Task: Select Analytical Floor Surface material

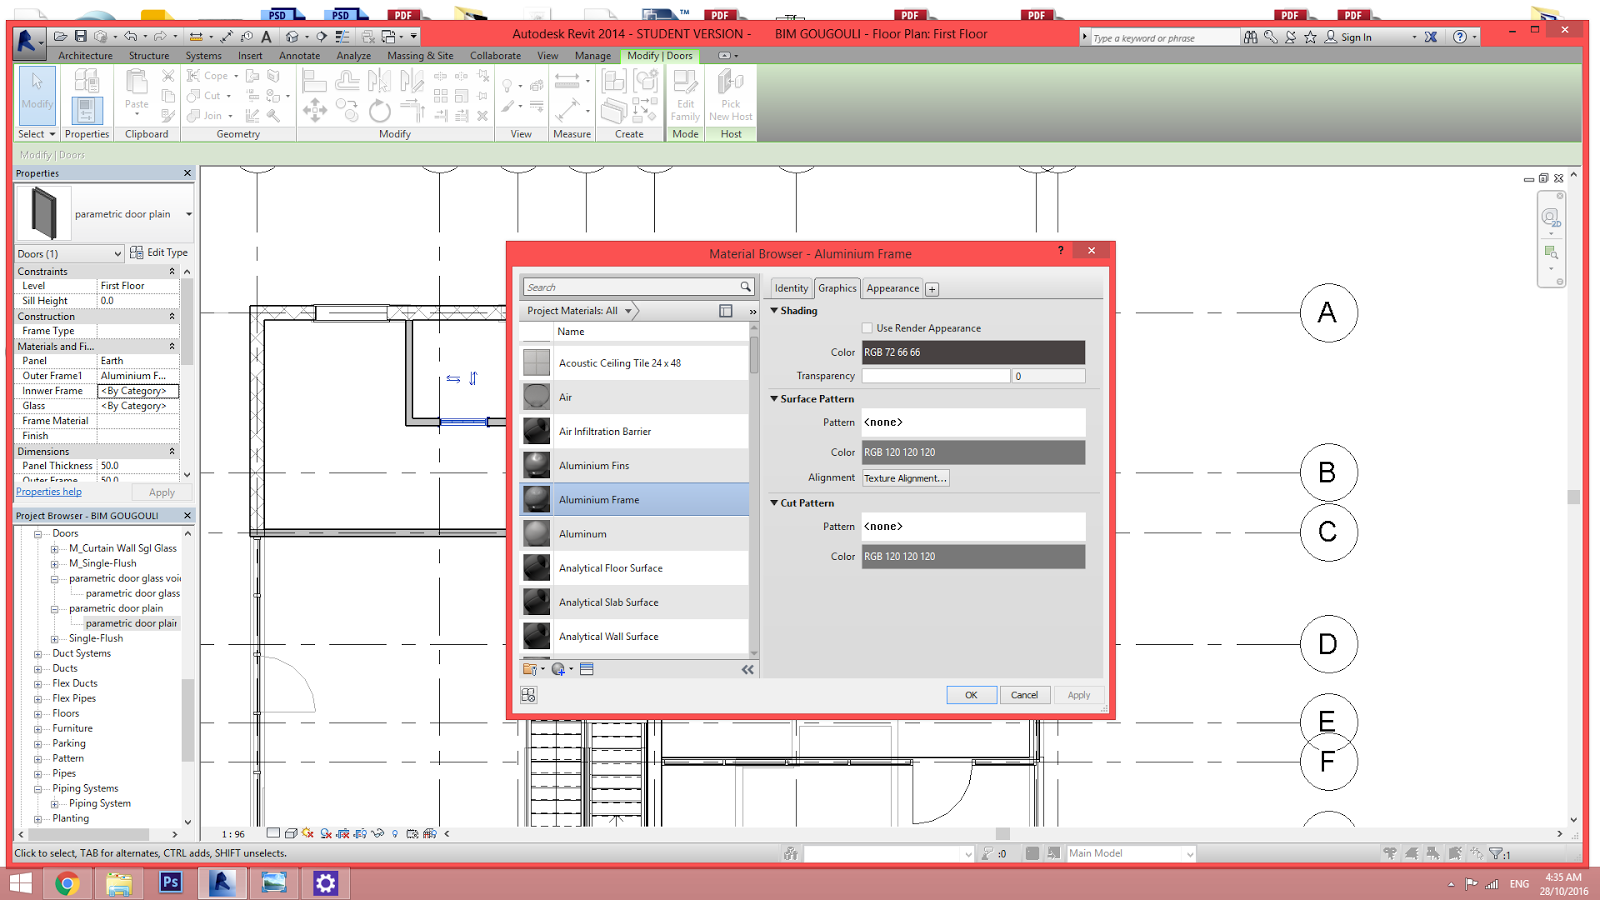Action: pos(634,568)
